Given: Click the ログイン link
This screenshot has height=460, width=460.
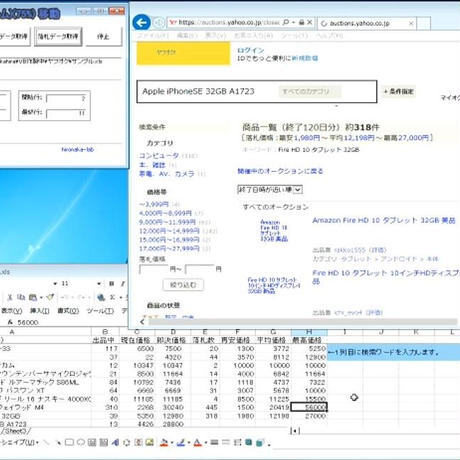Looking at the screenshot, I should [251, 50].
